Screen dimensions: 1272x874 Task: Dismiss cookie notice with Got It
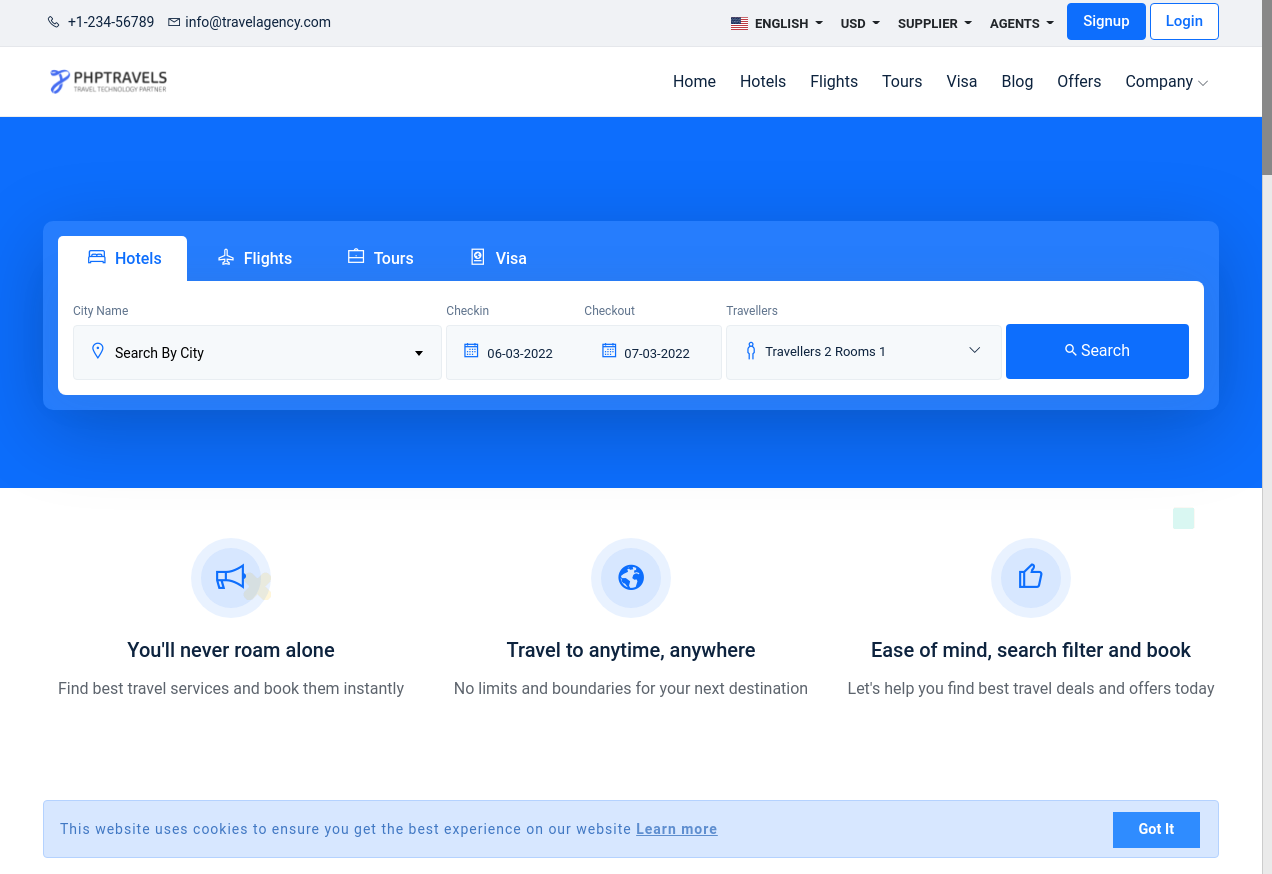pyautogui.click(x=1155, y=829)
